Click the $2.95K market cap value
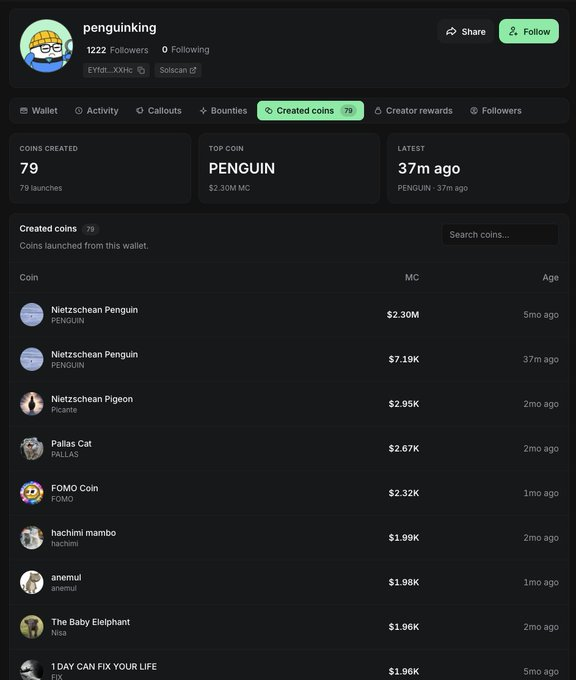The height and width of the screenshot is (680, 576). (x=404, y=404)
